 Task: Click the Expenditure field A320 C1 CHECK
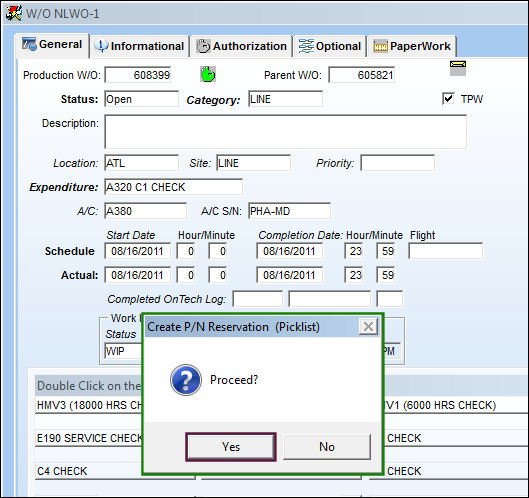173,187
